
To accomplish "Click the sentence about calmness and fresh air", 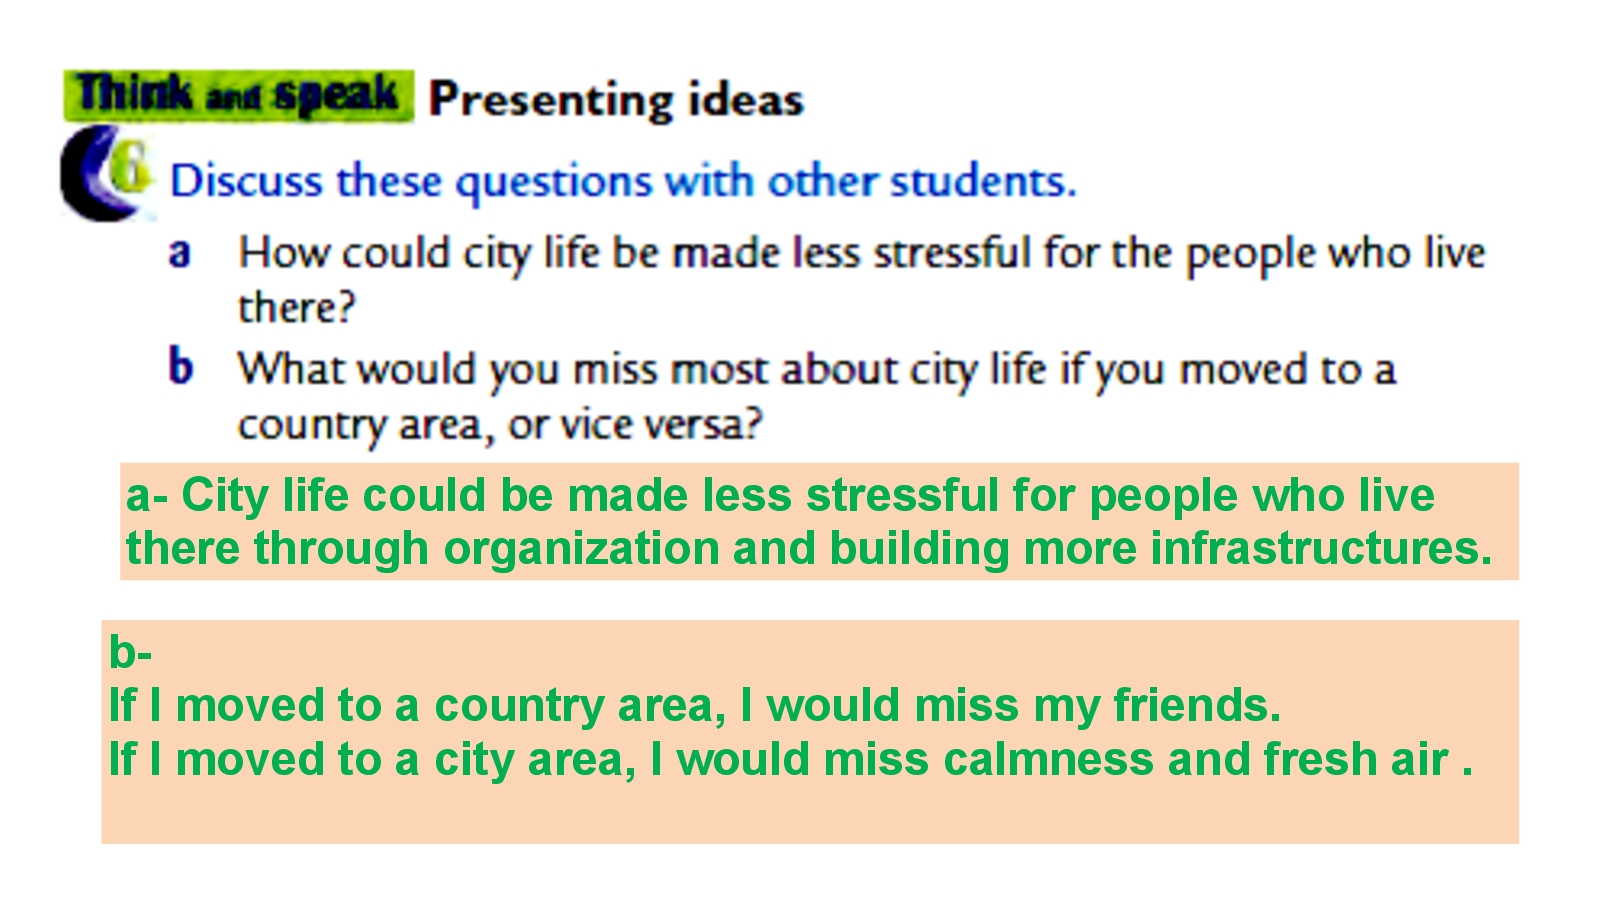I will 790,760.
